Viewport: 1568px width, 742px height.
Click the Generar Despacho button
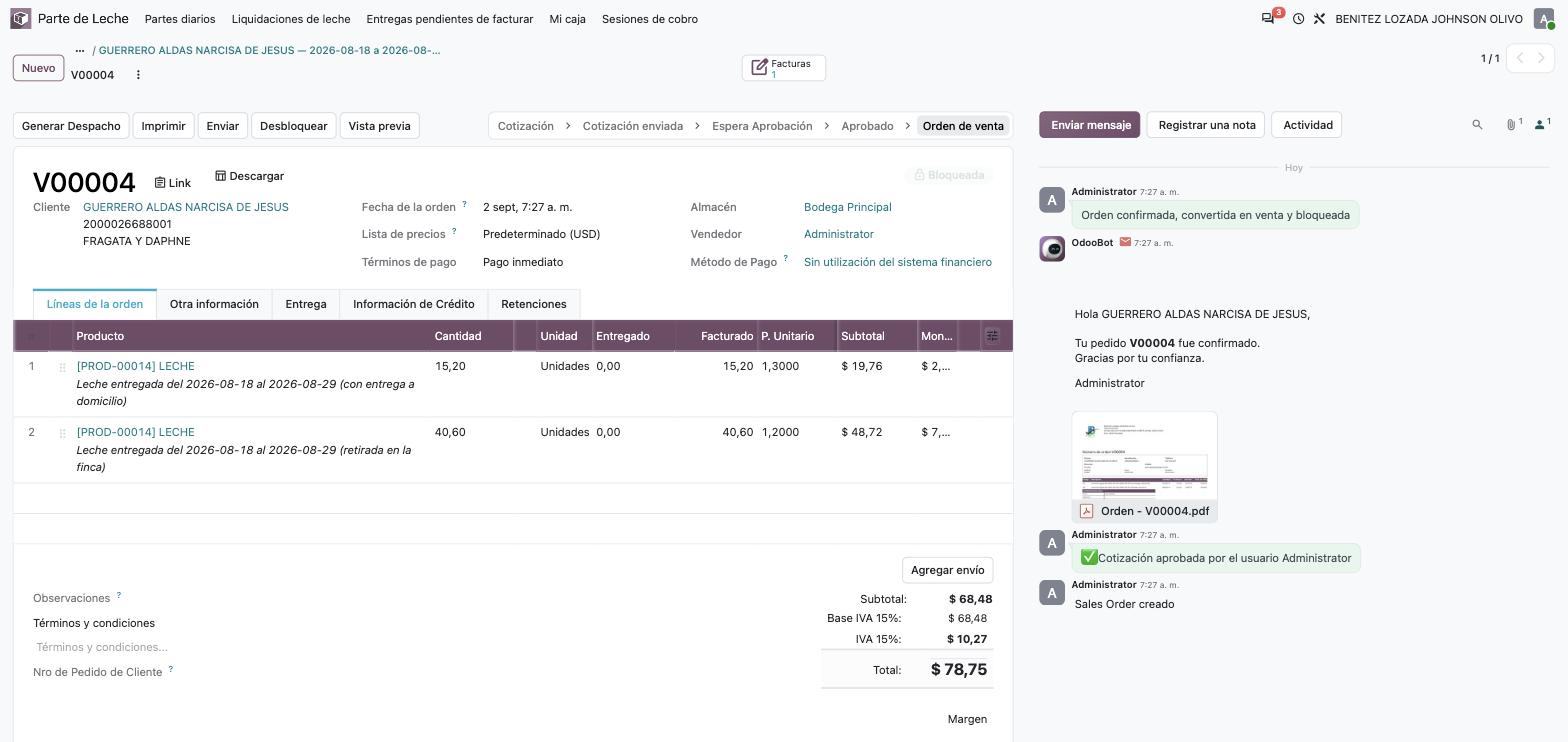point(71,126)
